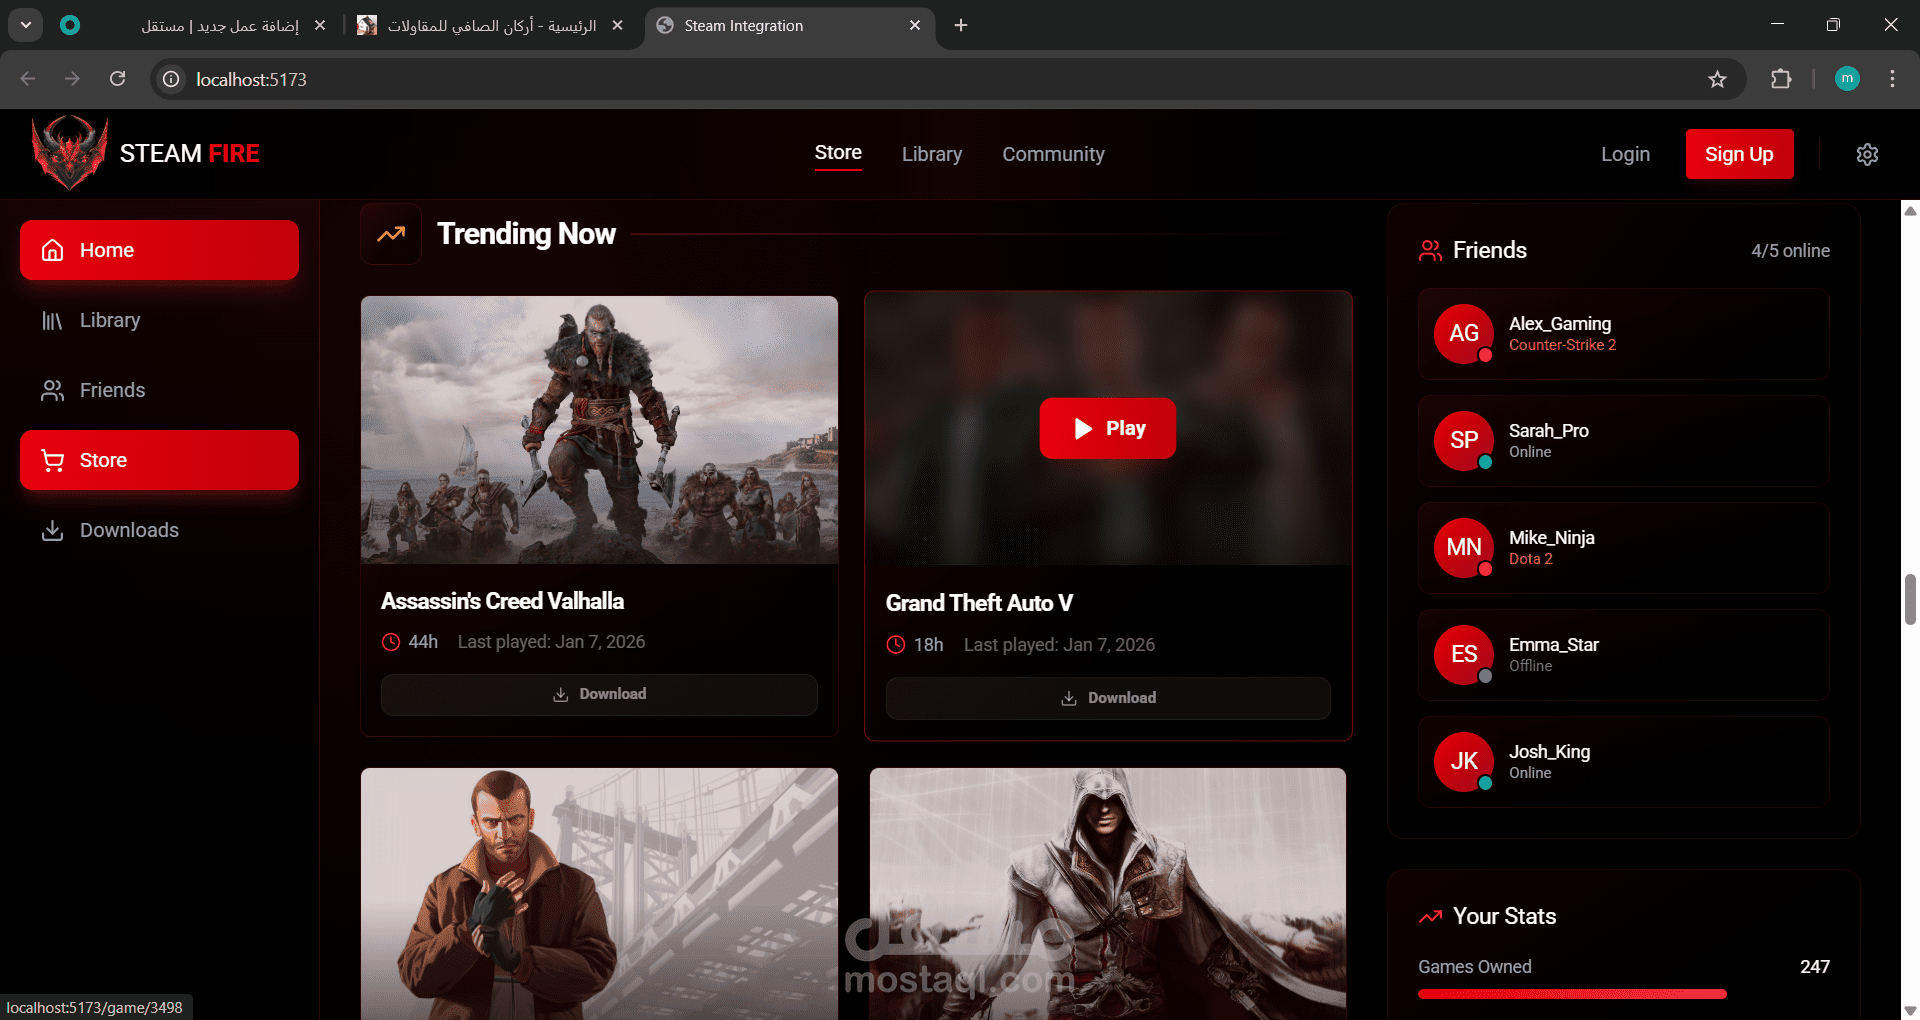This screenshot has width=1920, height=1020.
Task: Select the Alex_Gaming friend row
Action: 1624,334
